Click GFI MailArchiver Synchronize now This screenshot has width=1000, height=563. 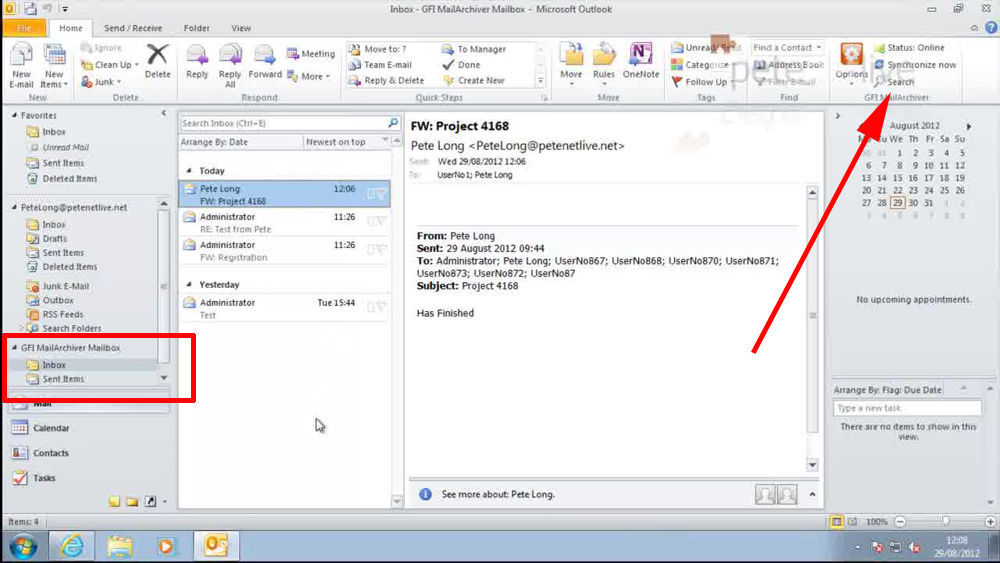click(915, 65)
